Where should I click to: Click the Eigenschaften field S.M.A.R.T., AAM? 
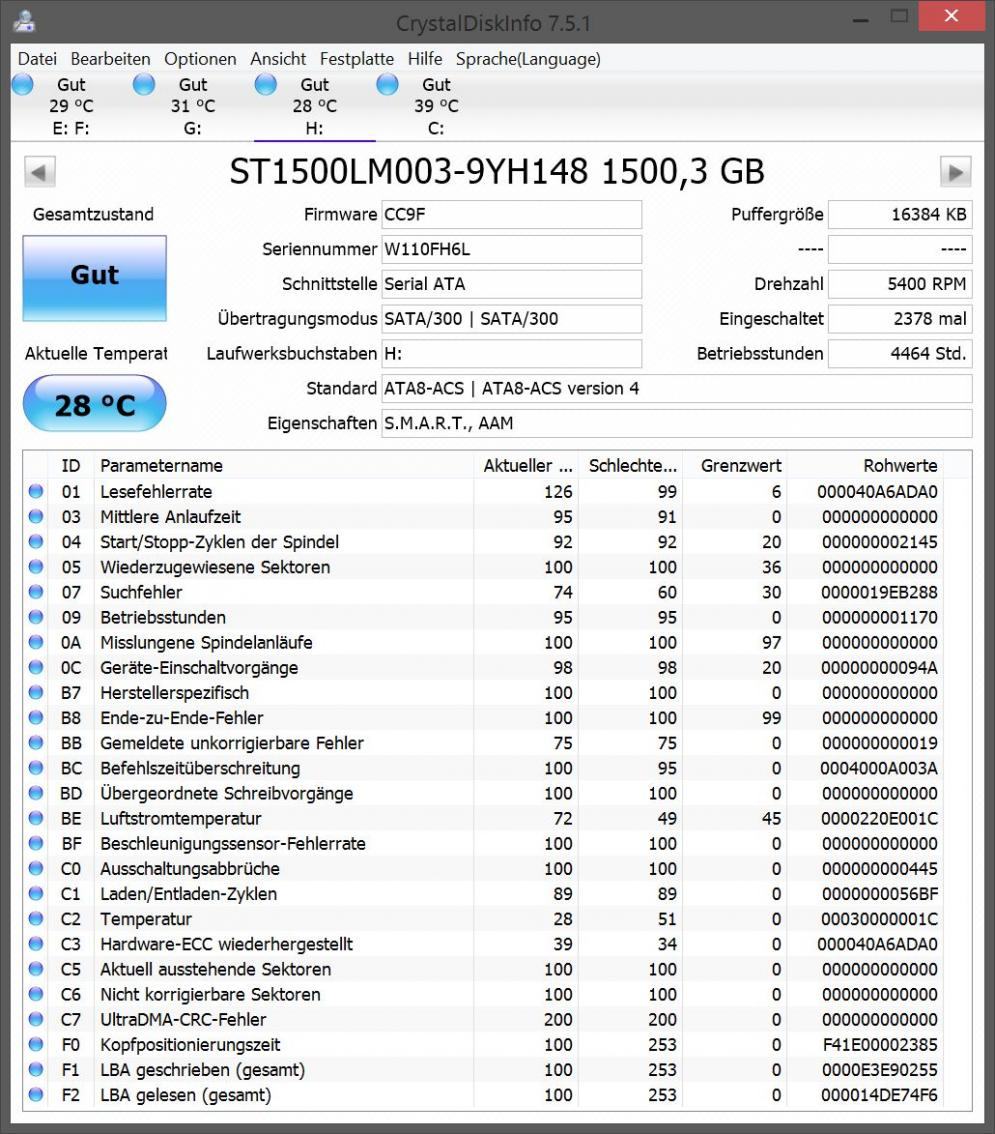tap(677, 423)
